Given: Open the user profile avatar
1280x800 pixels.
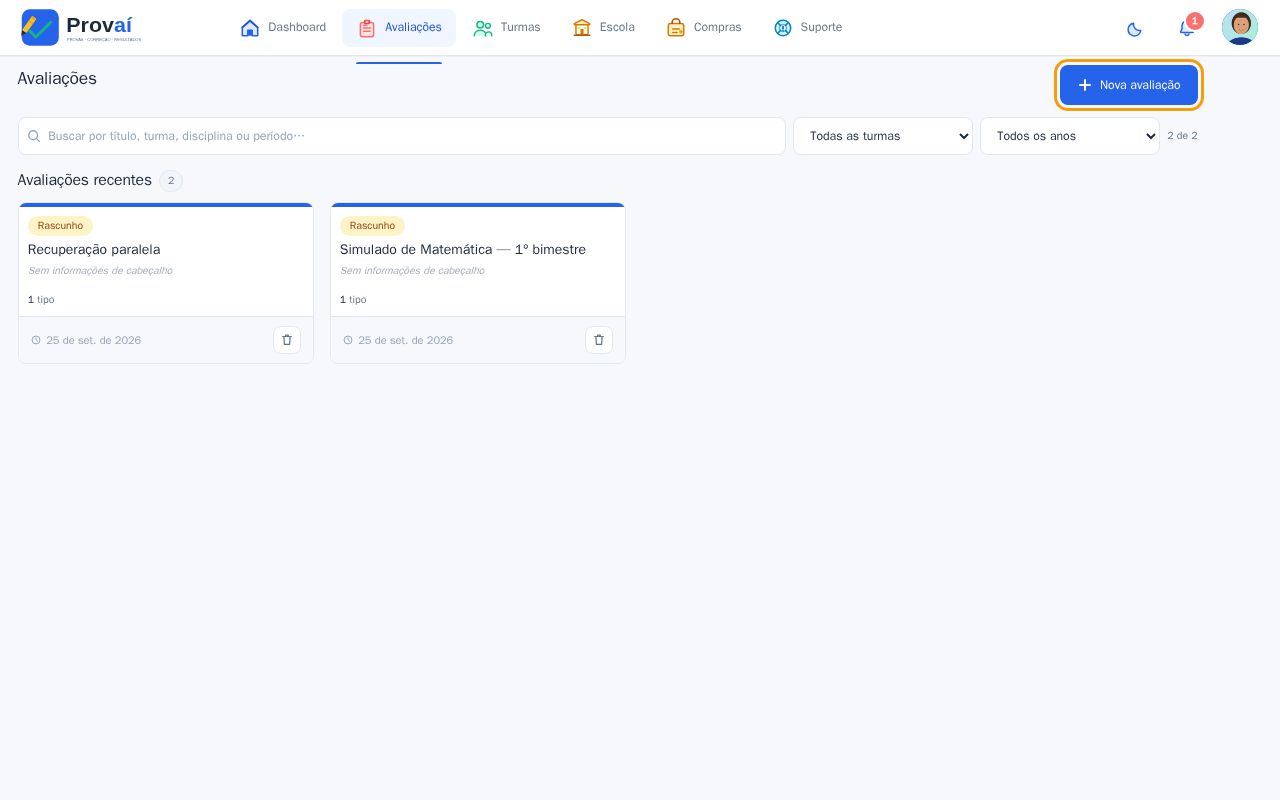Looking at the screenshot, I should pyautogui.click(x=1240, y=27).
